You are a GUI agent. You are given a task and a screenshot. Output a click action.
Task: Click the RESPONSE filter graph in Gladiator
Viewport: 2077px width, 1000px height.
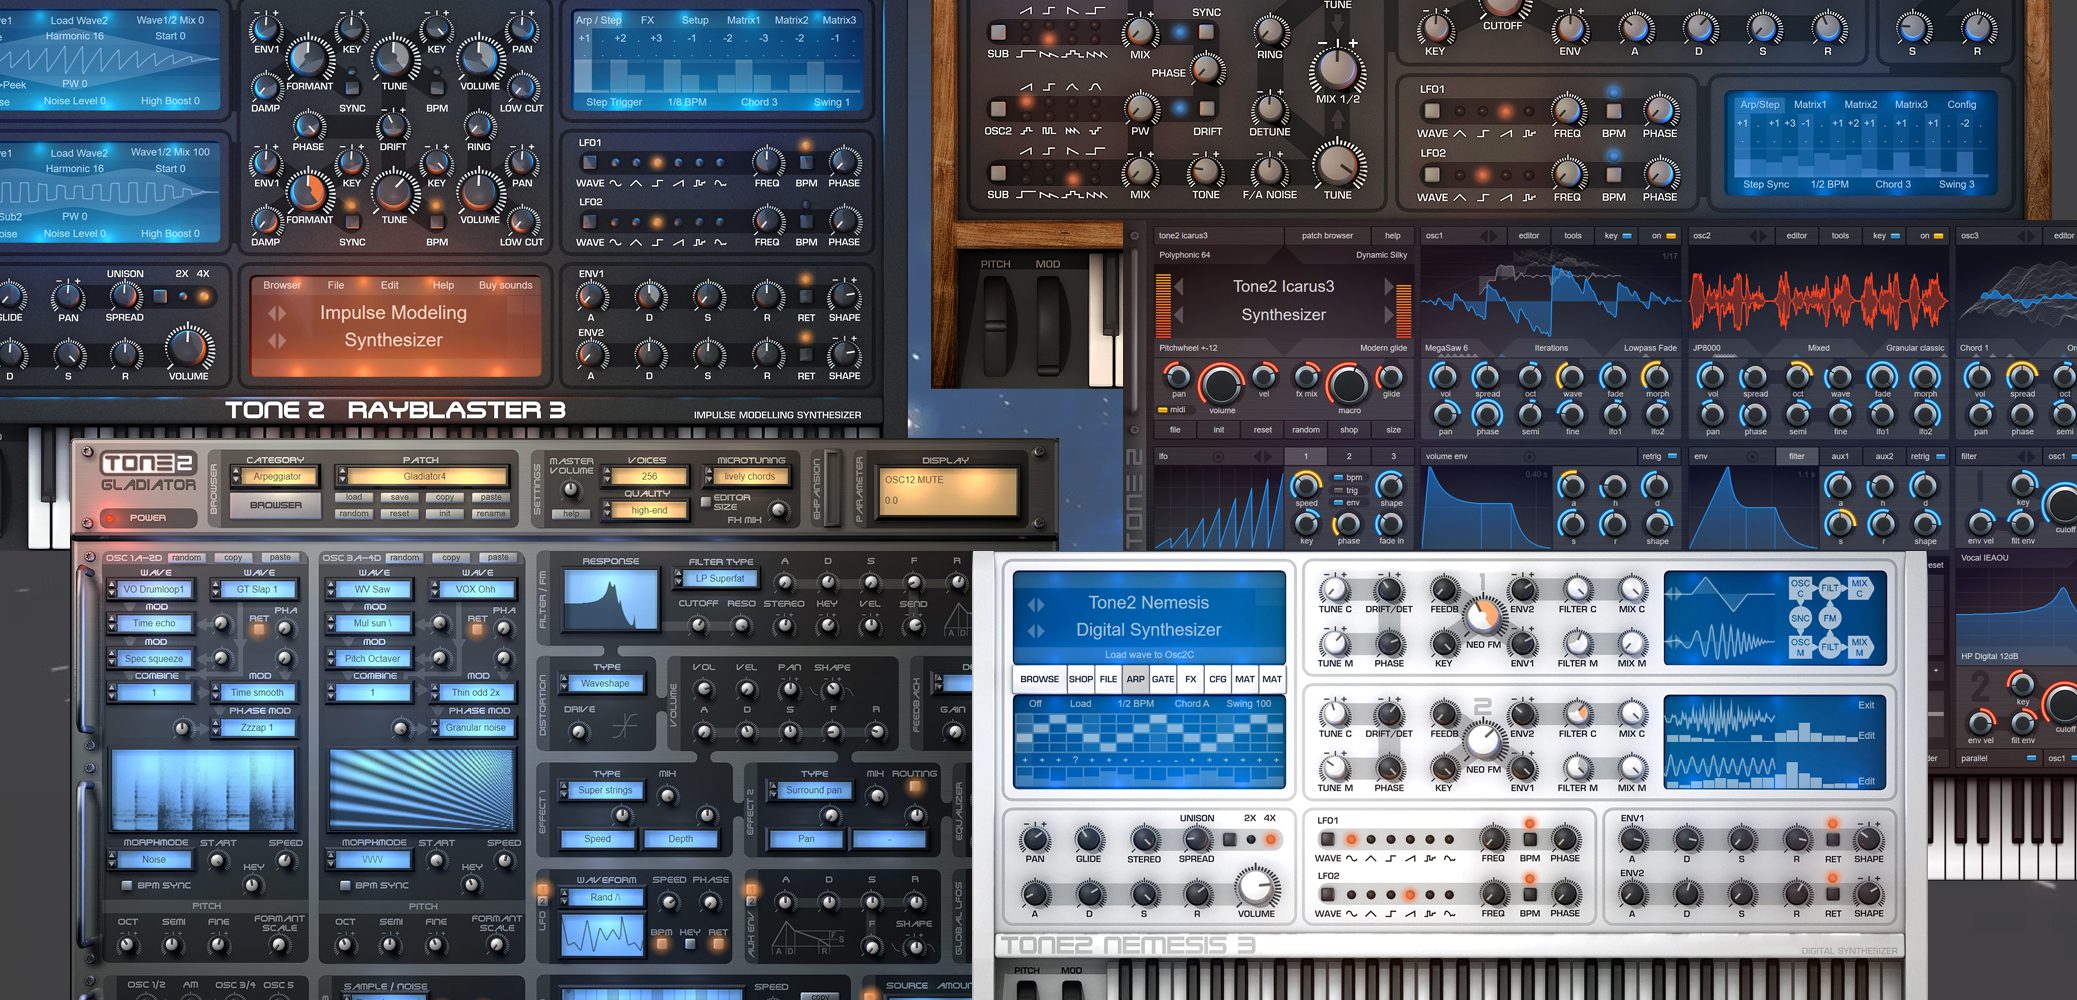(610, 600)
